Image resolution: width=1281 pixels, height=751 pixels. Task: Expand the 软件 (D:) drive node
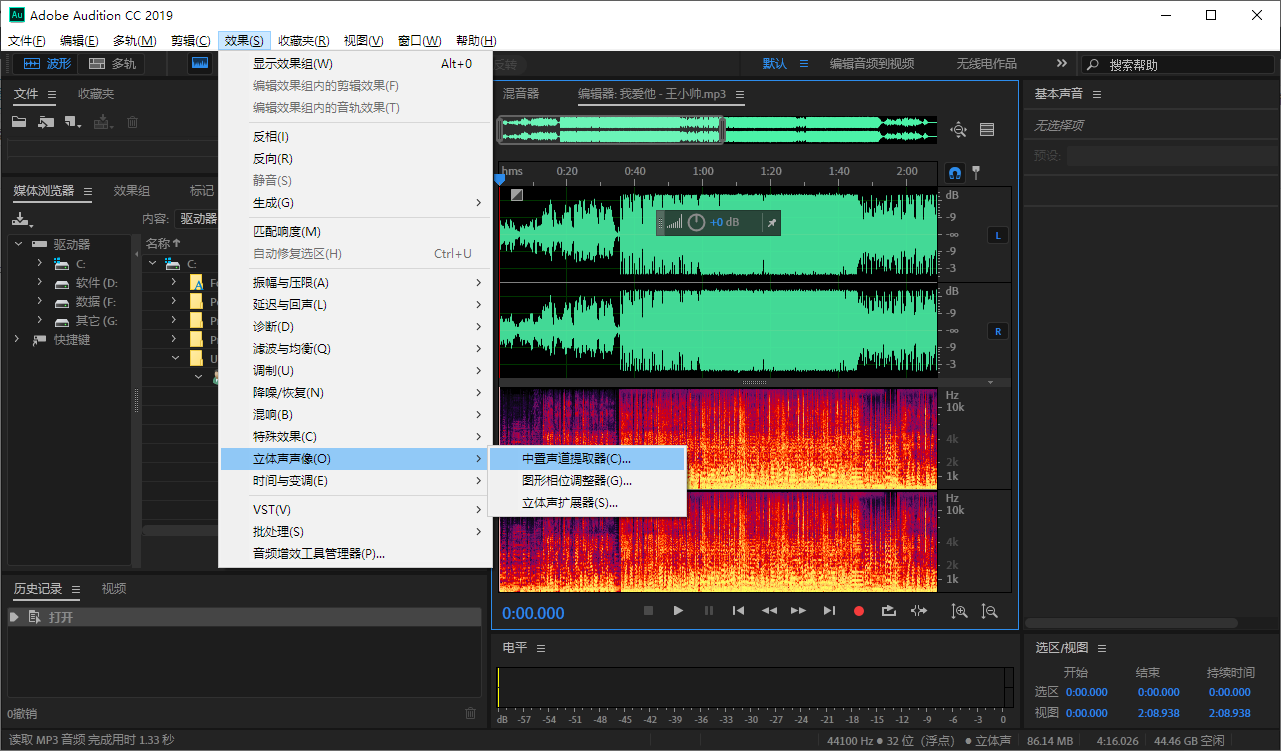tap(40, 283)
